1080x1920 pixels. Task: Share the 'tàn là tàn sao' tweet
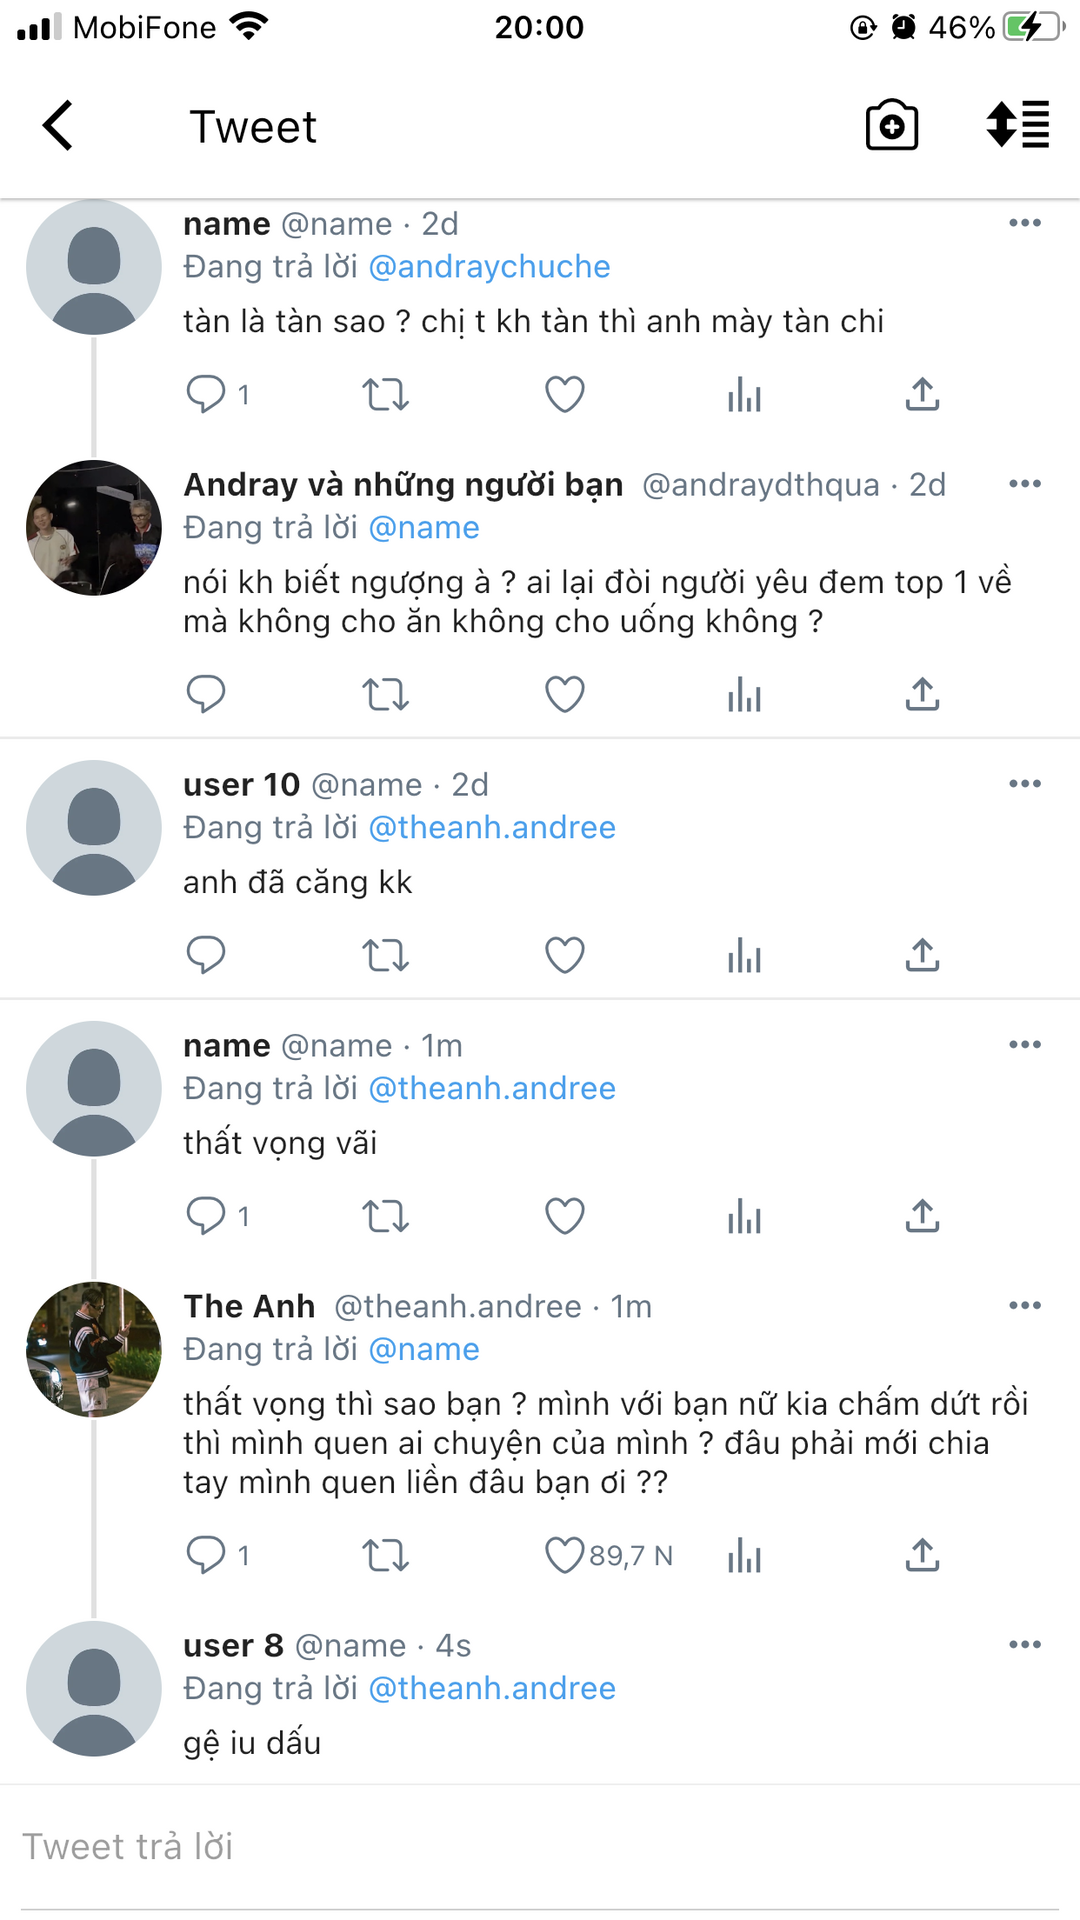(922, 394)
